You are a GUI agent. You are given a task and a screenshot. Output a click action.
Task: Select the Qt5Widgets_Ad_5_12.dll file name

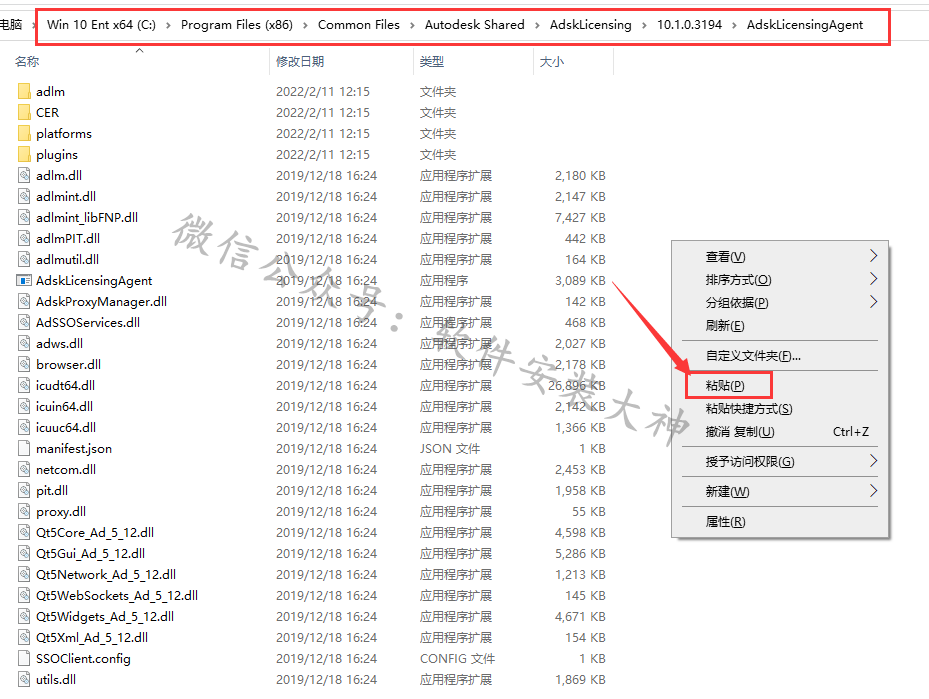105,617
